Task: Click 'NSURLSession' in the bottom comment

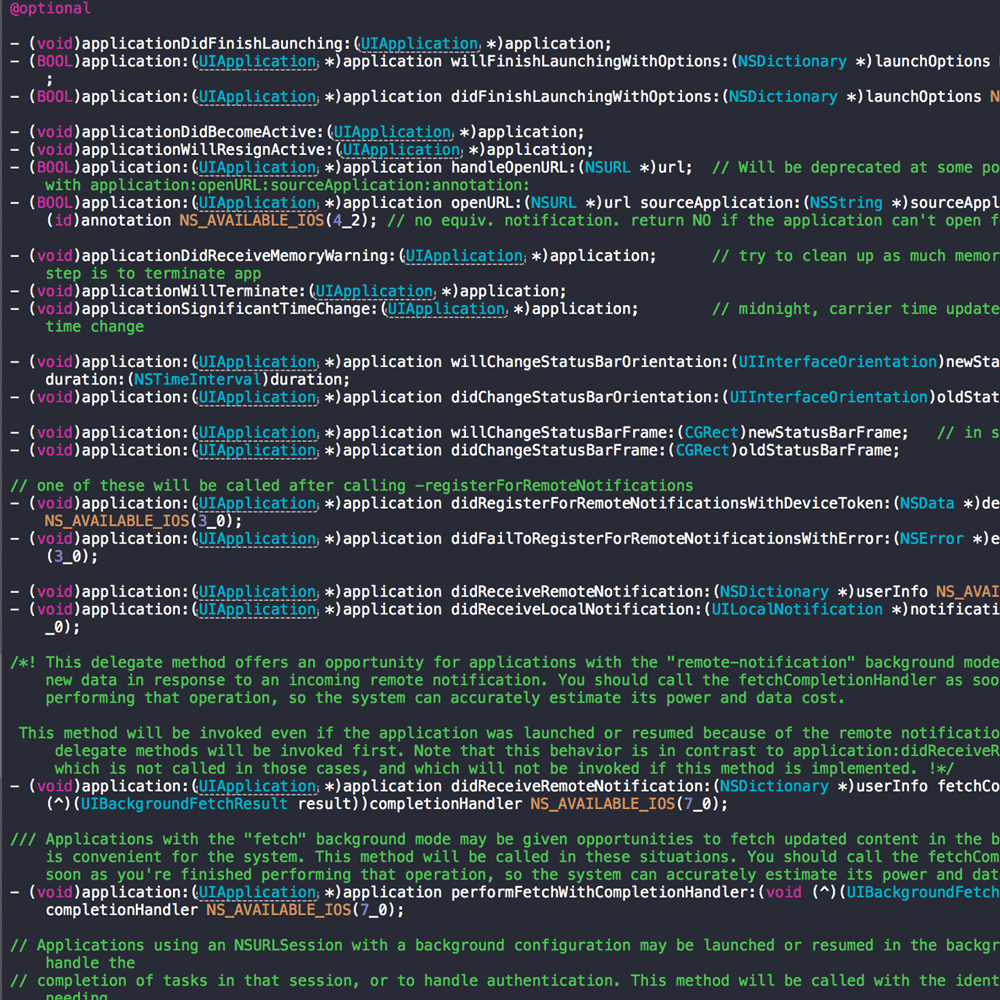Action: pyautogui.click(x=288, y=945)
